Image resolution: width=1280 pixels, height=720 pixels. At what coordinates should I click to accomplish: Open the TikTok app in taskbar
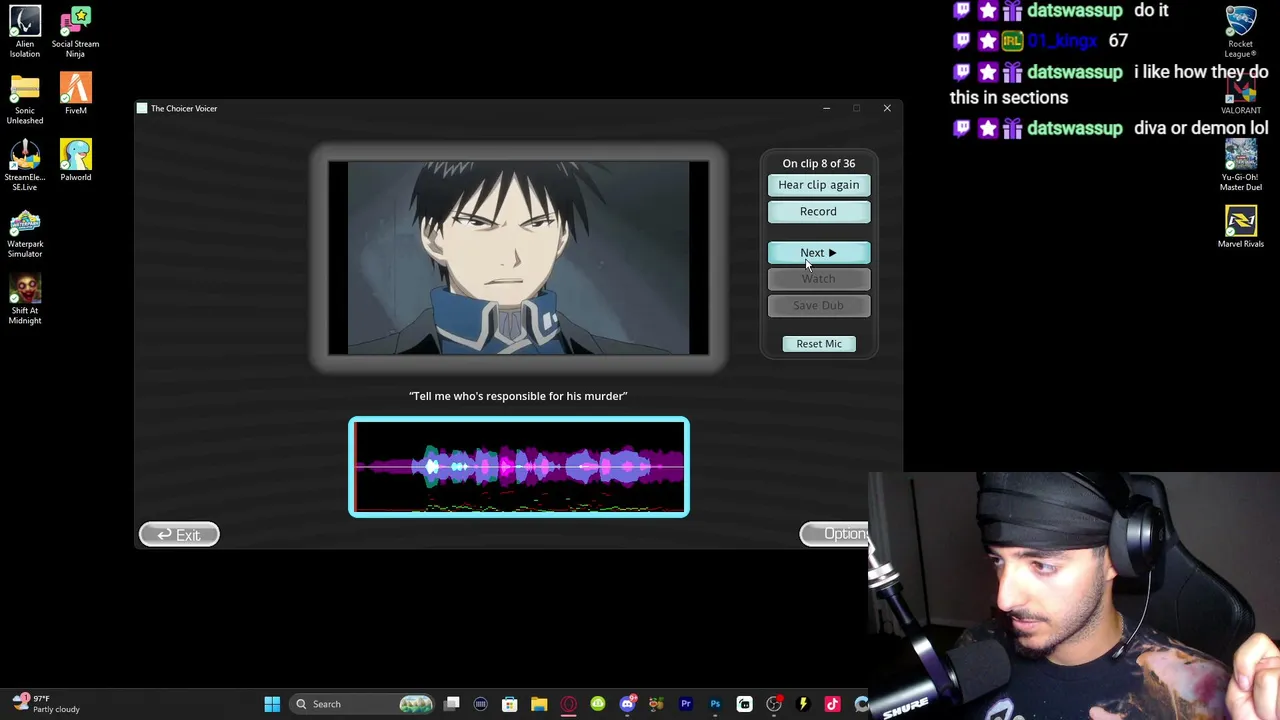(x=832, y=704)
